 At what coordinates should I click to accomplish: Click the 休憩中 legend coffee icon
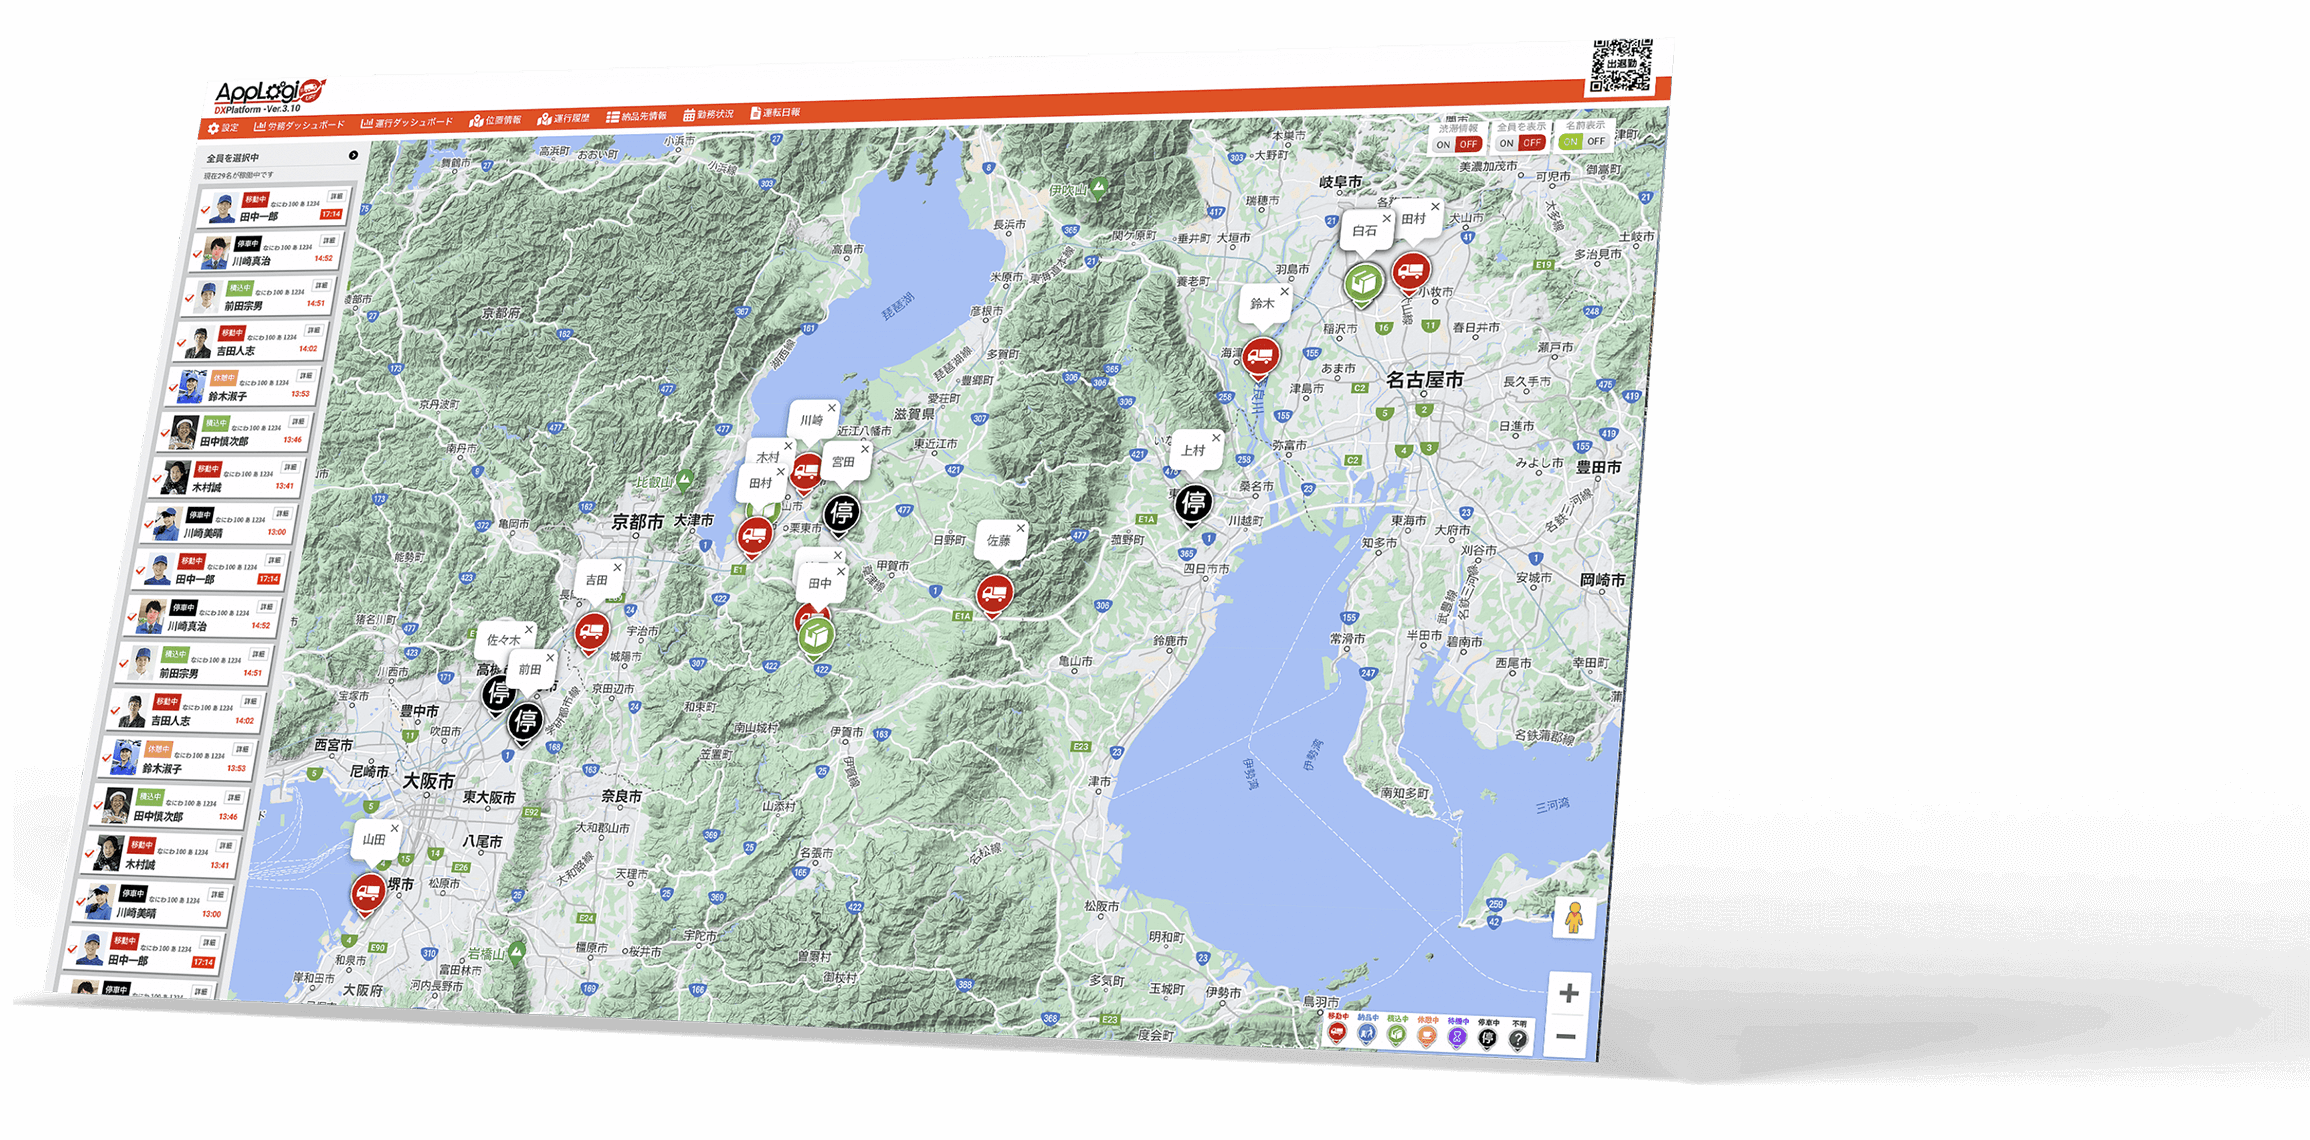click(x=1427, y=1037)
